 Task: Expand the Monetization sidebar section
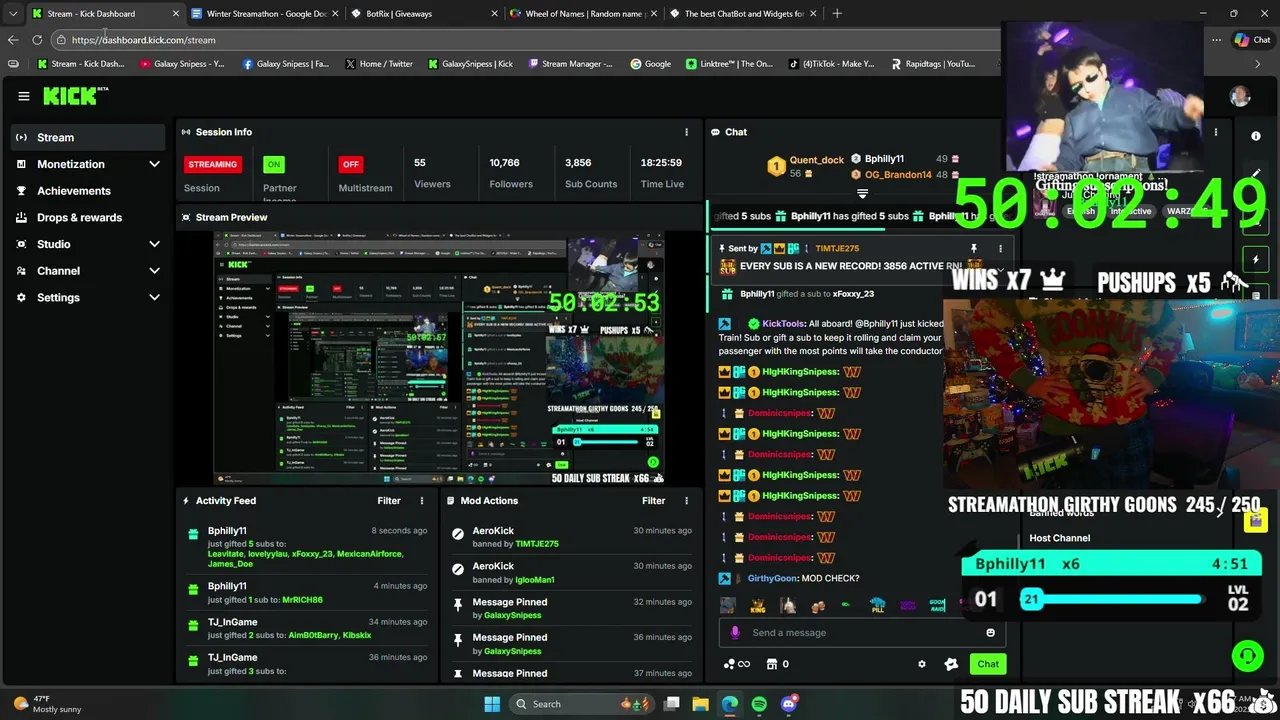tap(154, 164)
